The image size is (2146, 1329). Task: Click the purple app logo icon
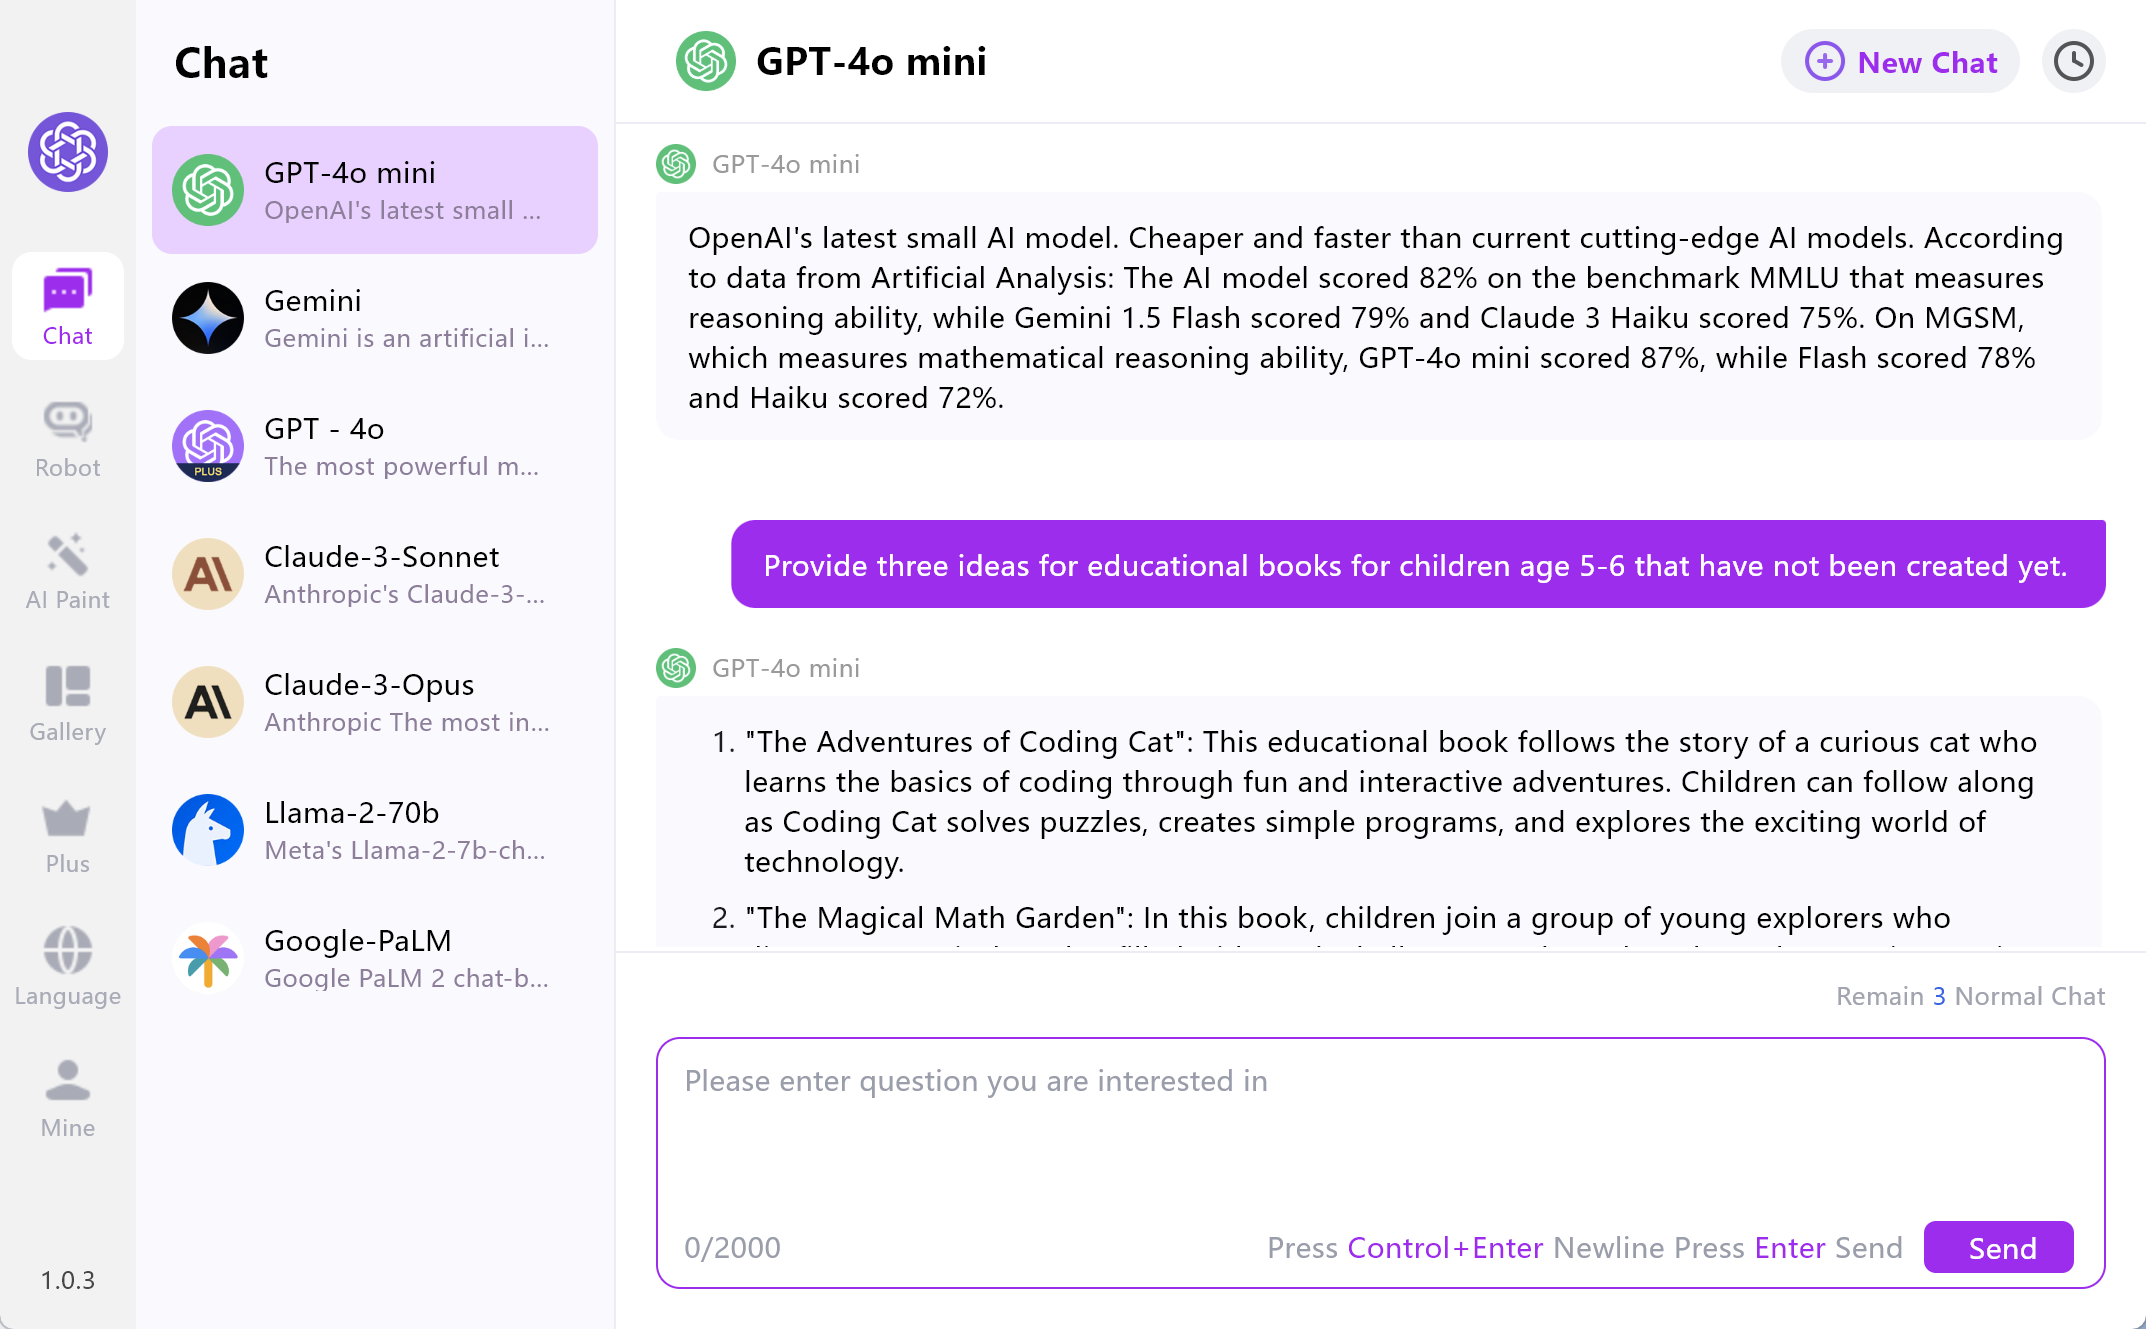click(68, 152)
